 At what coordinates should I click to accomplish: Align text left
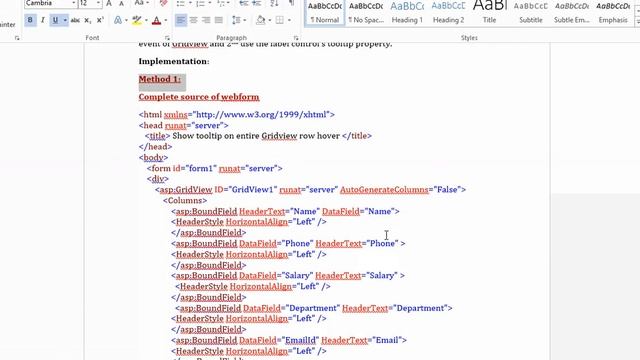coord(181,20)
